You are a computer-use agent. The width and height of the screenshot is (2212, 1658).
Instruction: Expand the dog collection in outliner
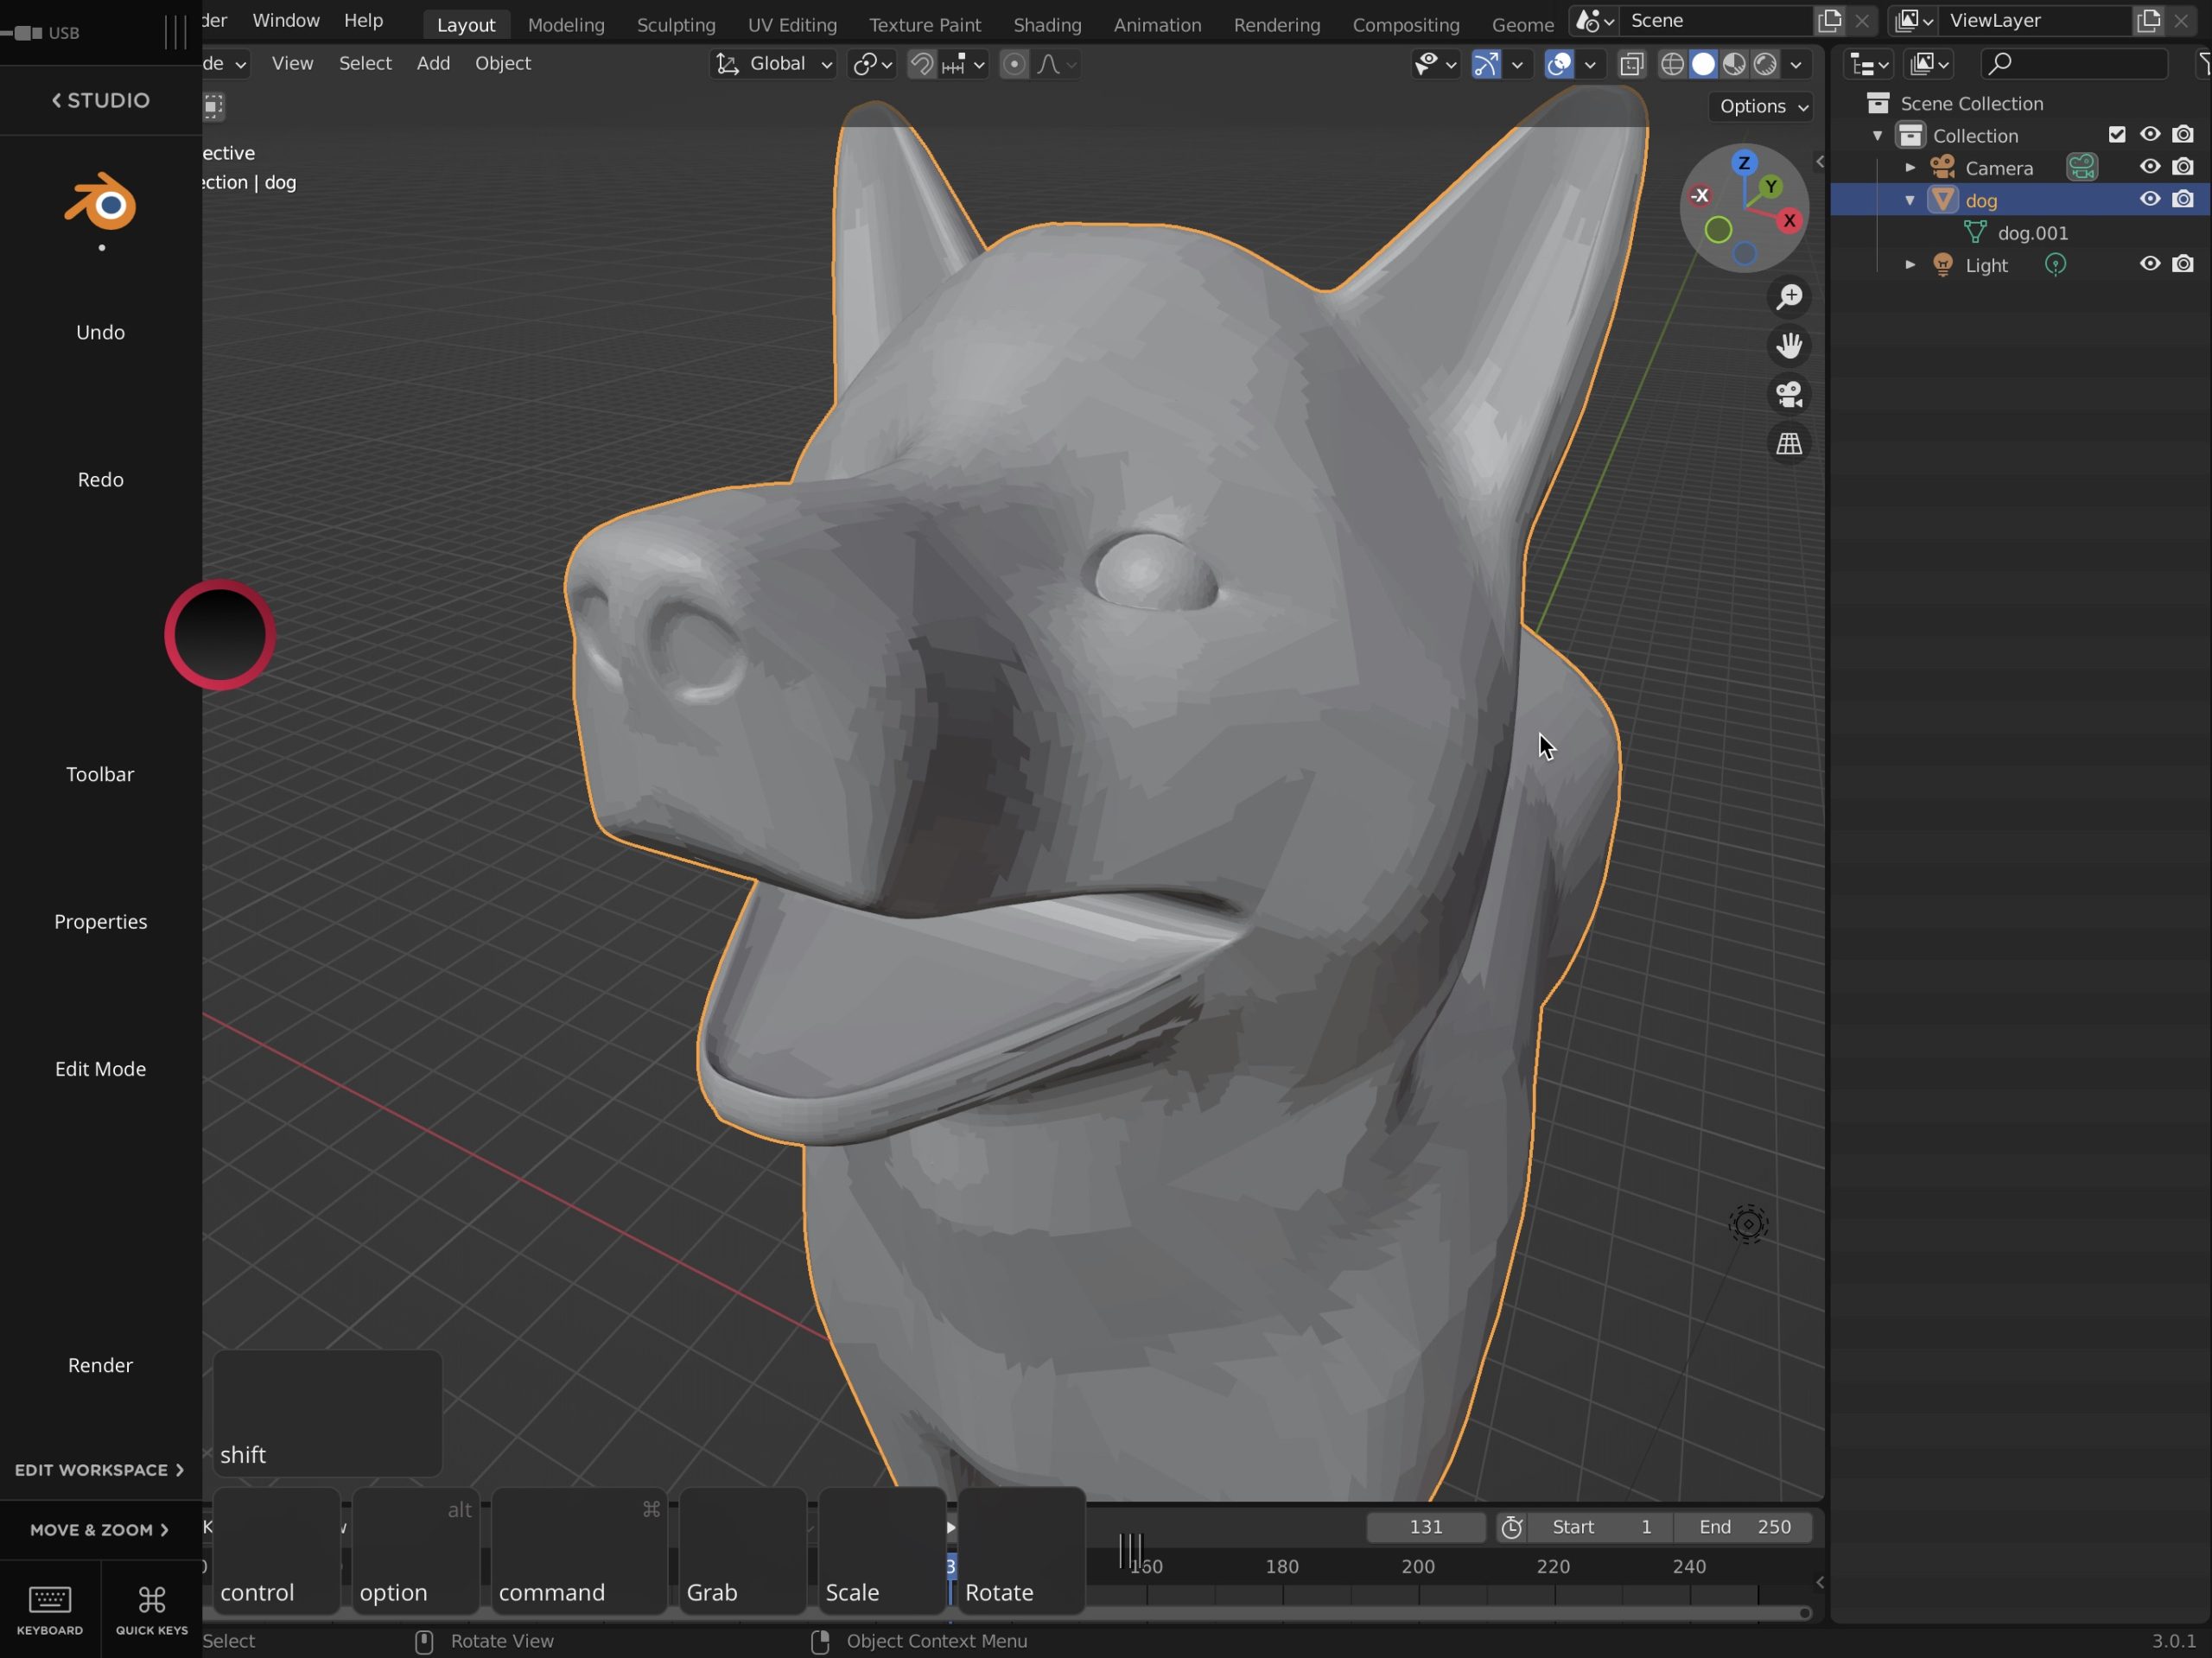pyautogui.click(x=1910, y=199)
